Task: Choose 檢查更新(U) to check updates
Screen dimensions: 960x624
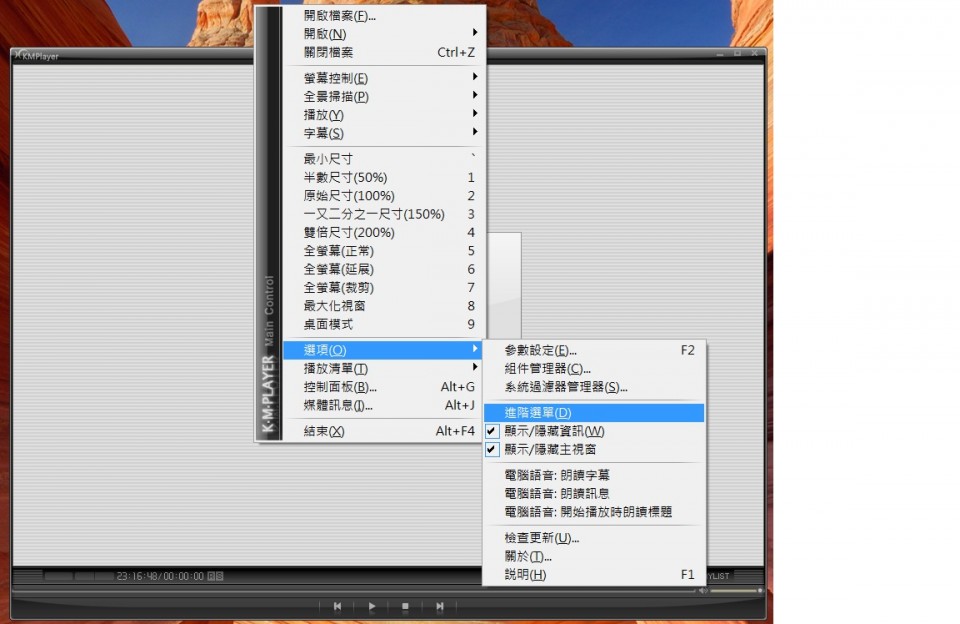Action: click(541, 538)
